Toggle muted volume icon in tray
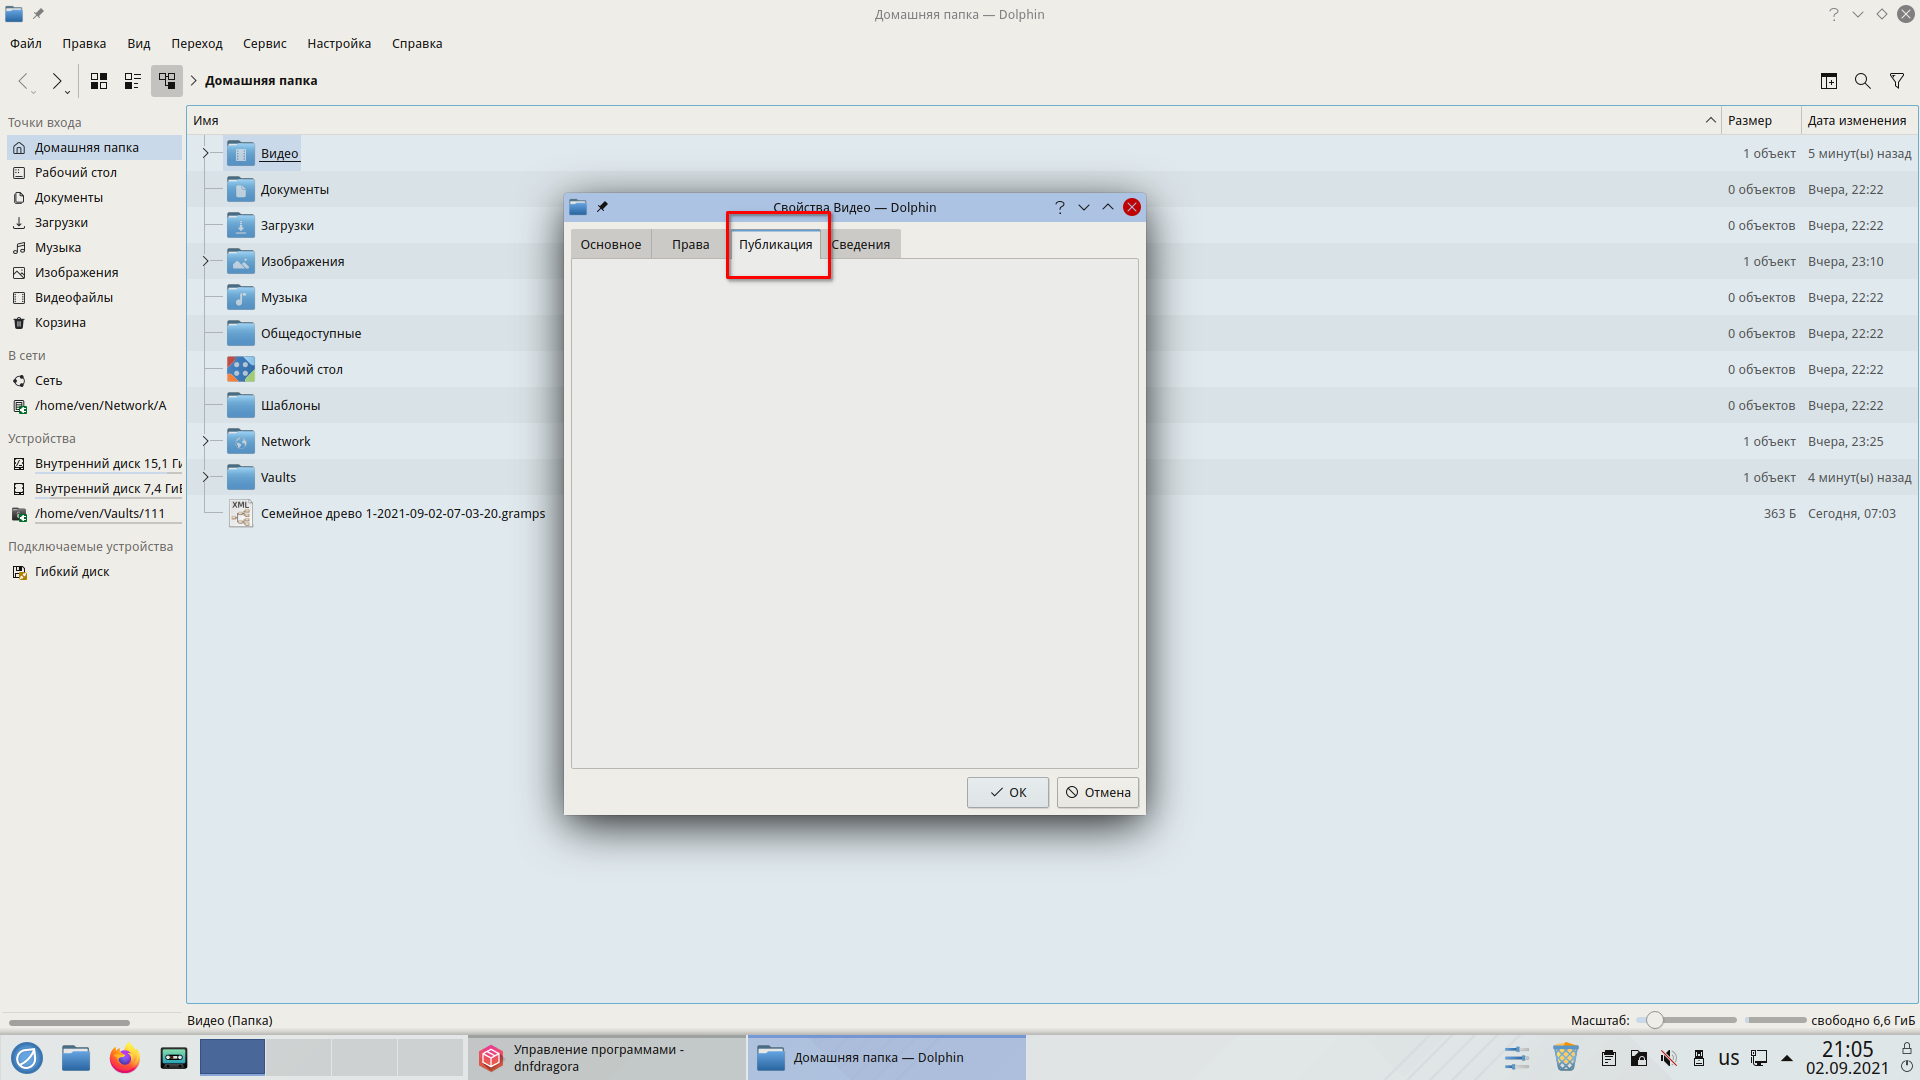Screen dimensions: 1920x1080 [x=1668, y=1058]
